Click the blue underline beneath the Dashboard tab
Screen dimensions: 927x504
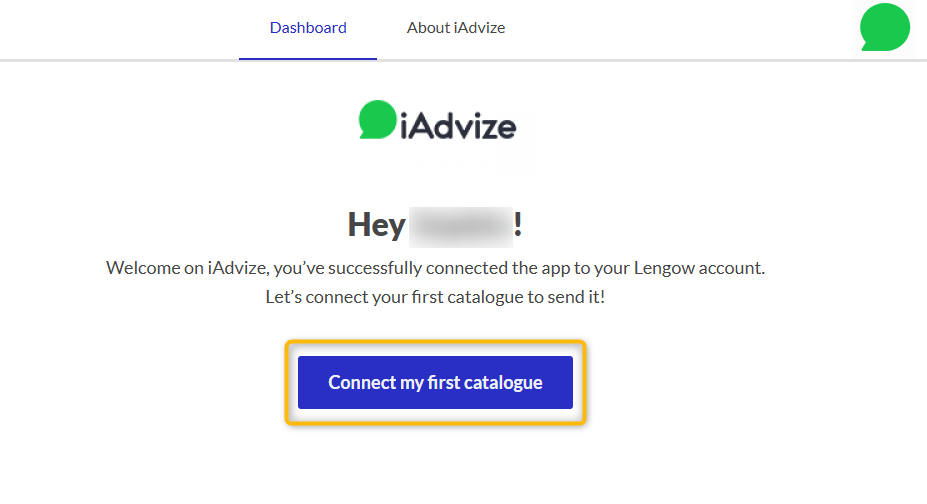click(x=308, y=59)
